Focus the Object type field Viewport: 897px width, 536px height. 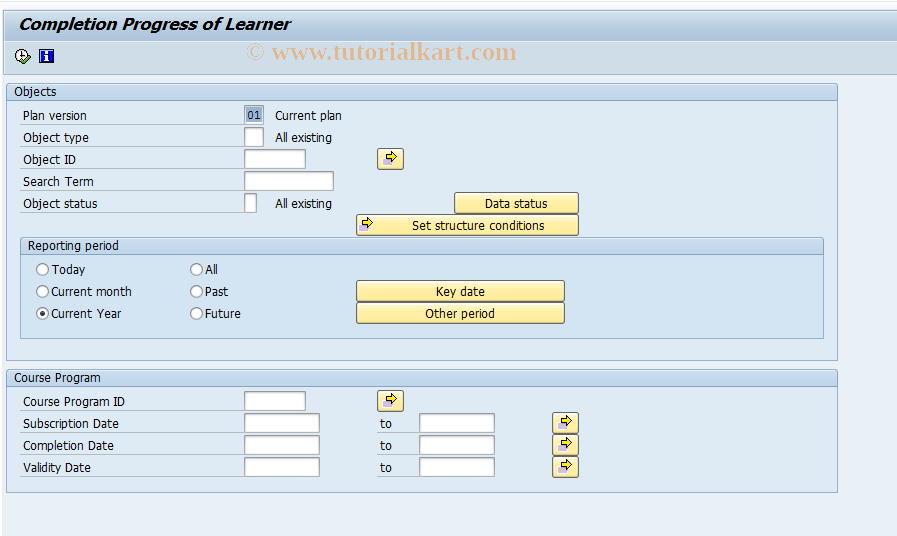coord(254,137)
